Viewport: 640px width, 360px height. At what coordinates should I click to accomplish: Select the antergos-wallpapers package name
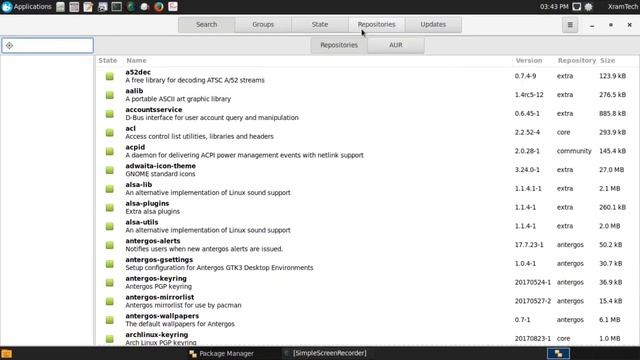162,316
